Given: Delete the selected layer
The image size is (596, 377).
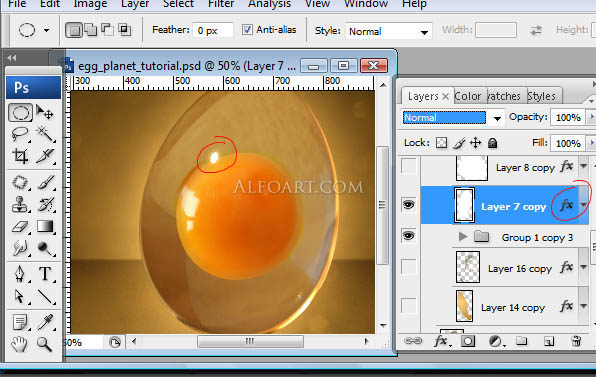Looking at the screenshot, I should [x=576, y=341].
